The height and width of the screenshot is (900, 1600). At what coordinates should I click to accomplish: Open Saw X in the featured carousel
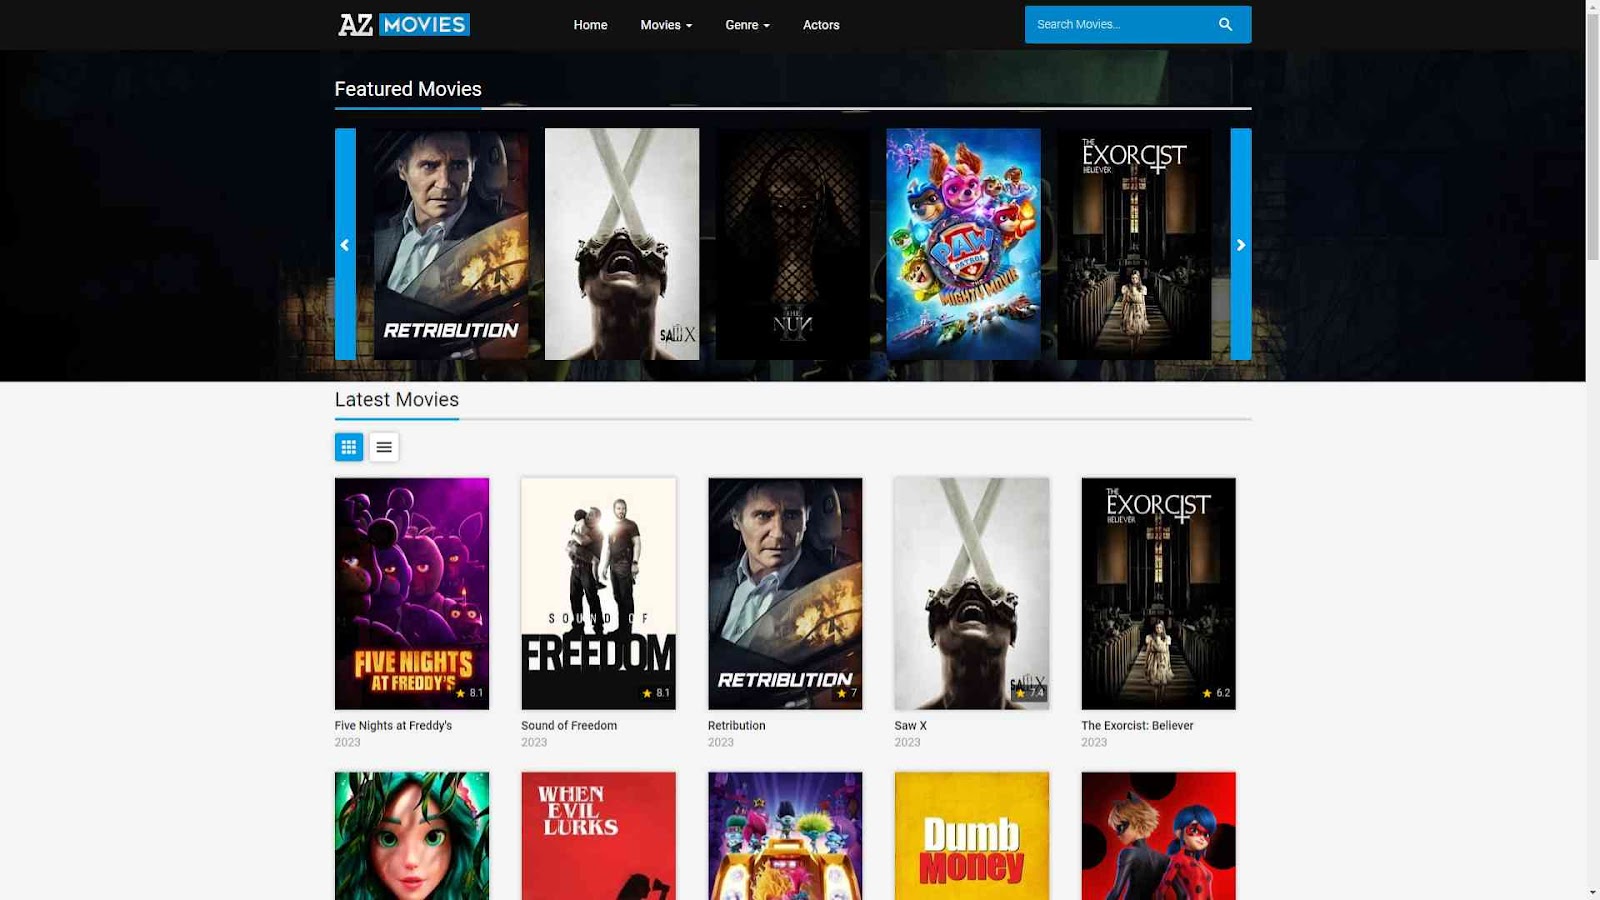(x=622, y=244)
